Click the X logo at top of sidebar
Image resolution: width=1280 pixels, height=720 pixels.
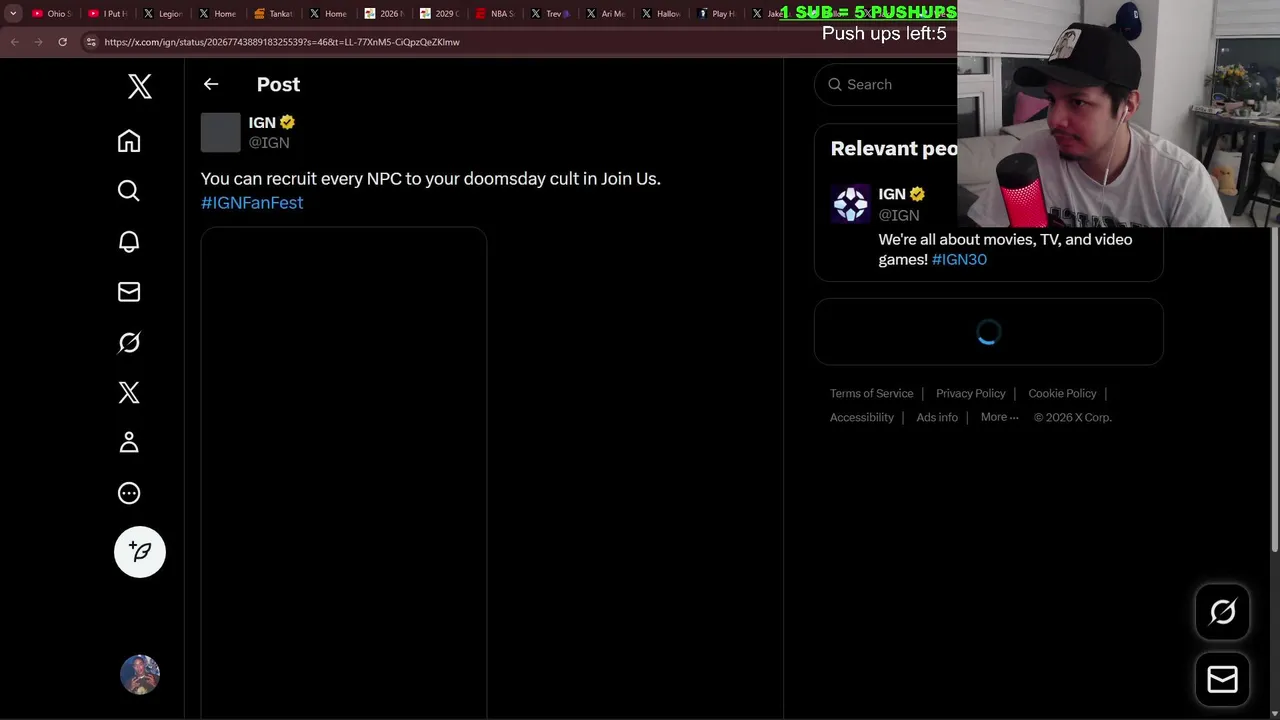pyautogui.click(x=140, y=86)
